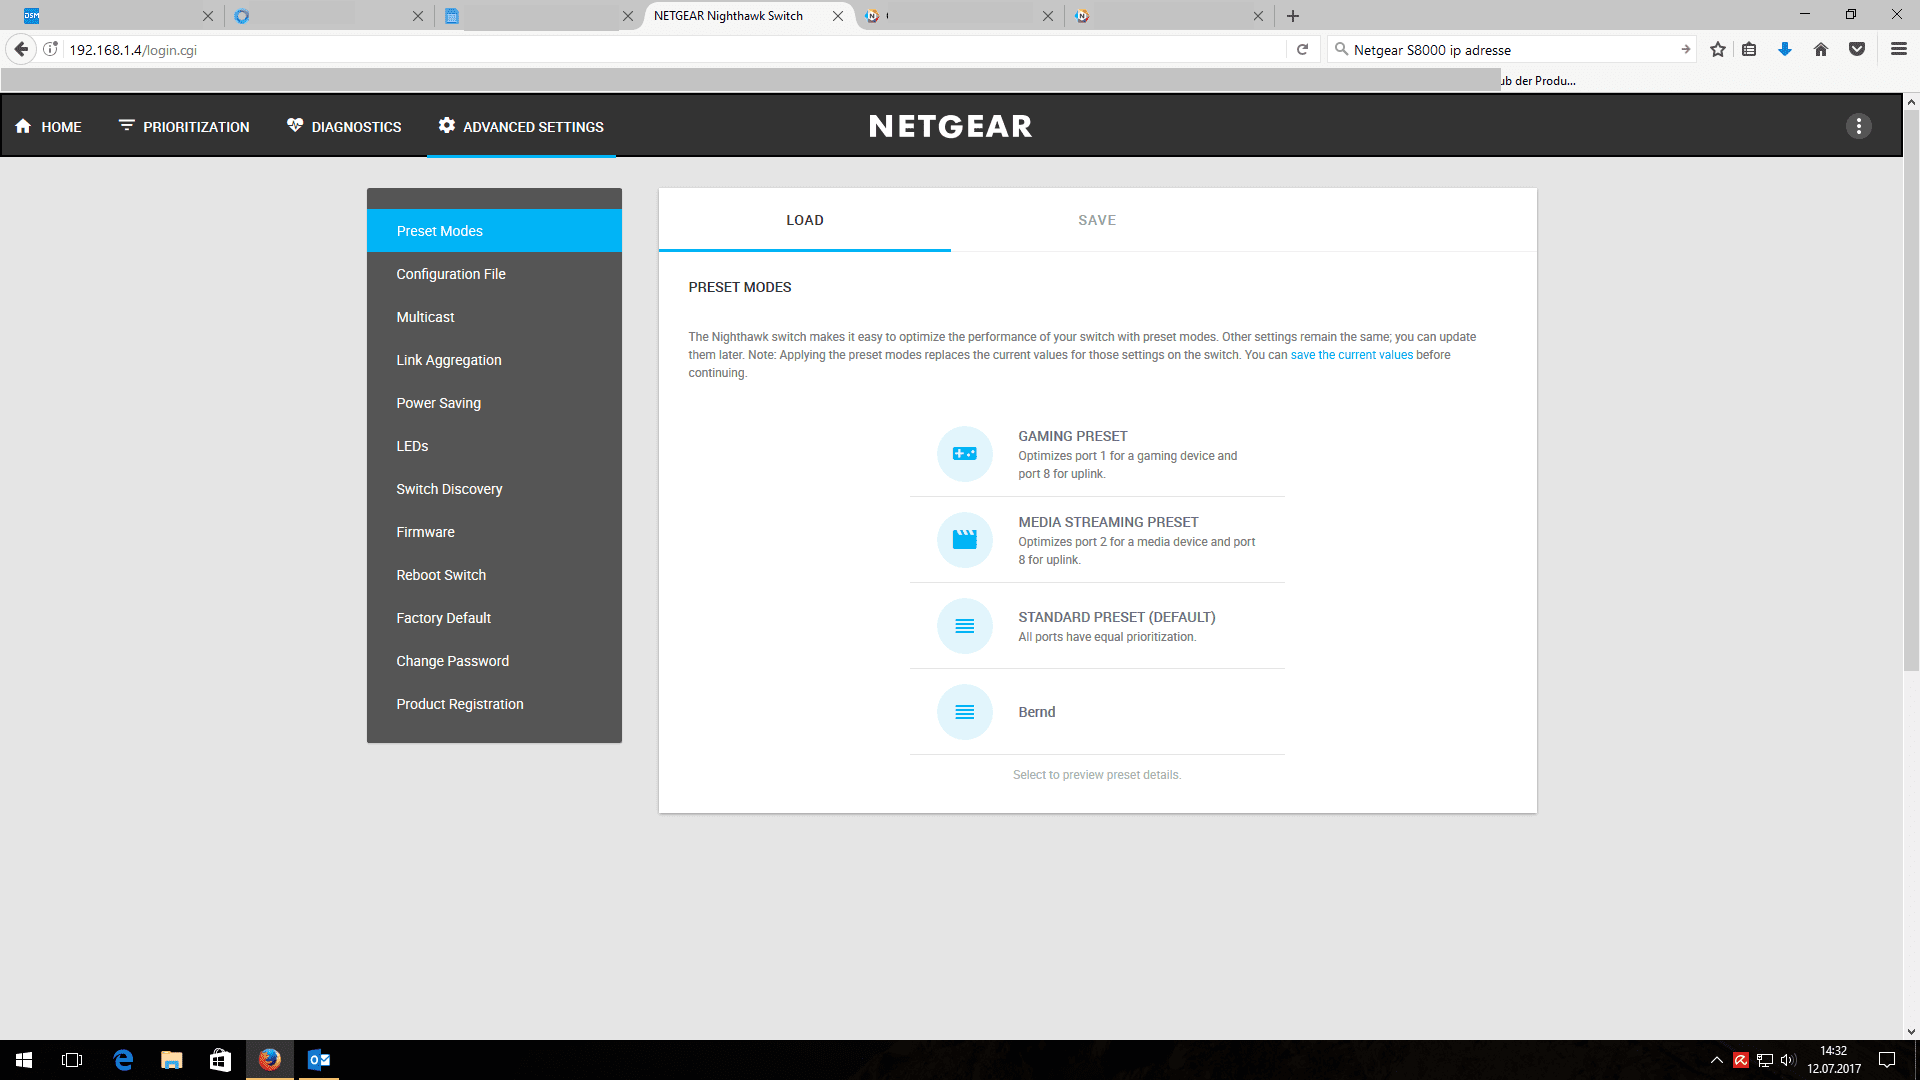Click the network tray icon
1920x1080 pixels.
tap(1764, 1060)
